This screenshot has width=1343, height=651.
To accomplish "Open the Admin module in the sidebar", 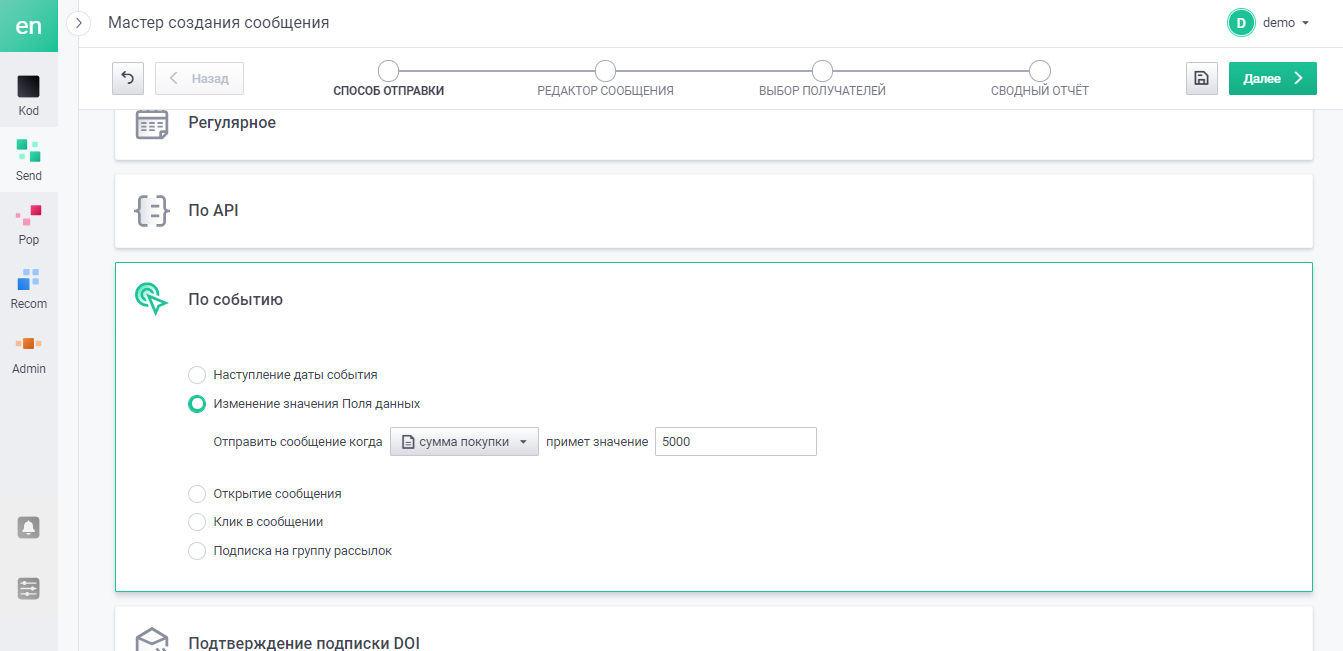I will tap(29, 353).
